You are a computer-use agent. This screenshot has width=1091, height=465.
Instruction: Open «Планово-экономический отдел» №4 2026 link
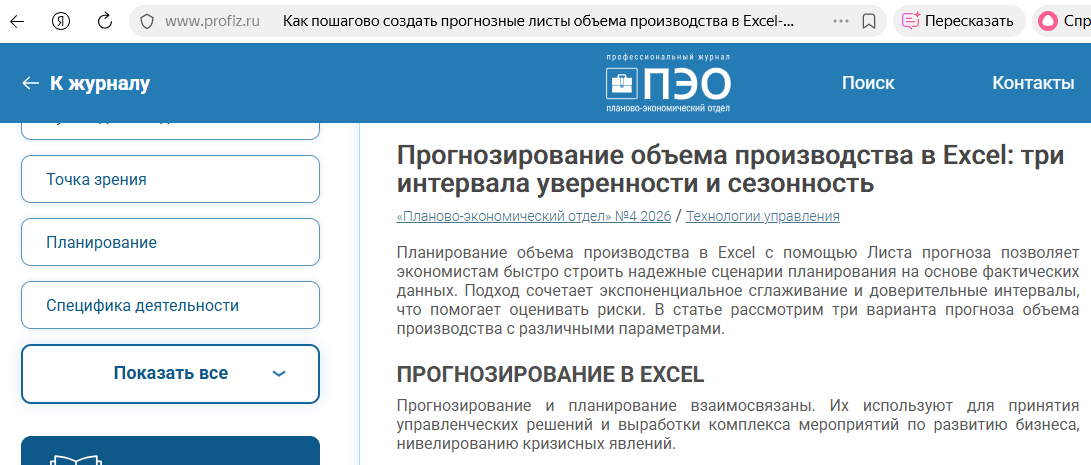[534, 216]
